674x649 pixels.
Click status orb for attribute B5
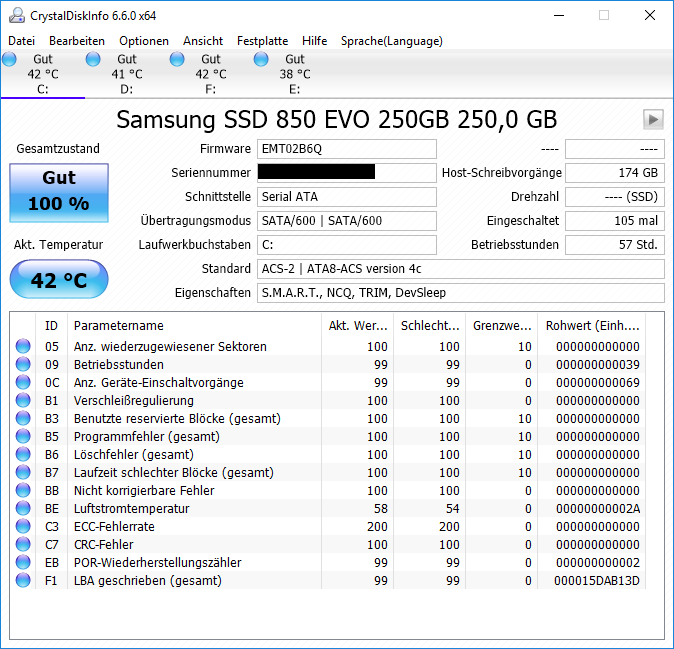23,437
